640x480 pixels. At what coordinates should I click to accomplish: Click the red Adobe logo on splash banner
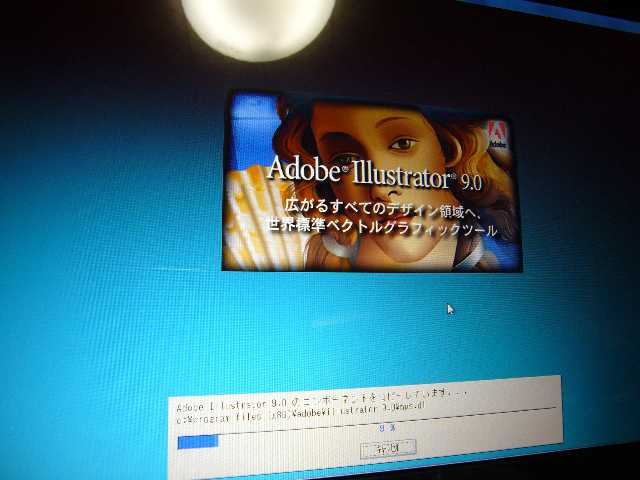point(499,131)
